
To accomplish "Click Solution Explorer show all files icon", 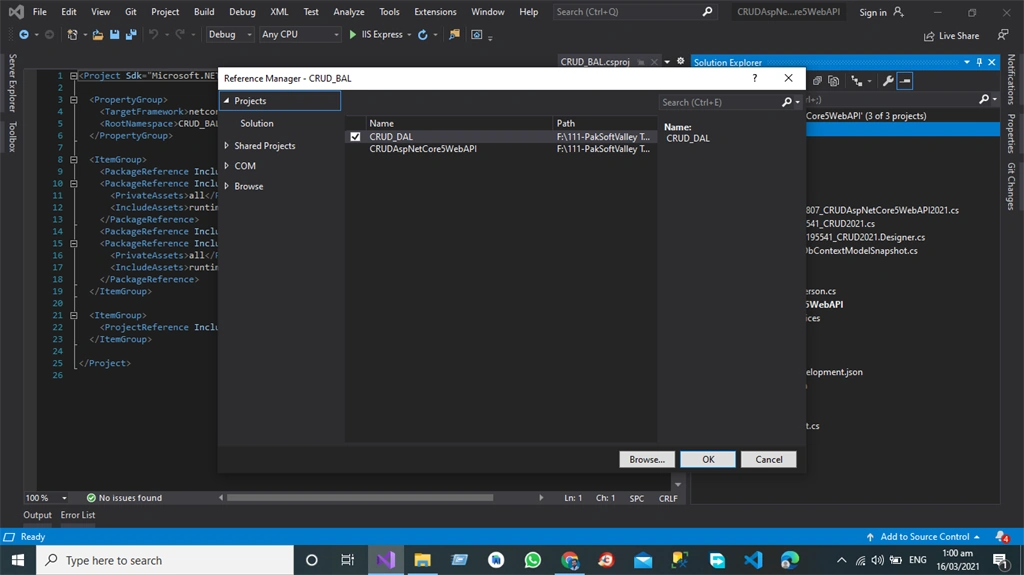I will pyautogui.click(x=834, y=81).
